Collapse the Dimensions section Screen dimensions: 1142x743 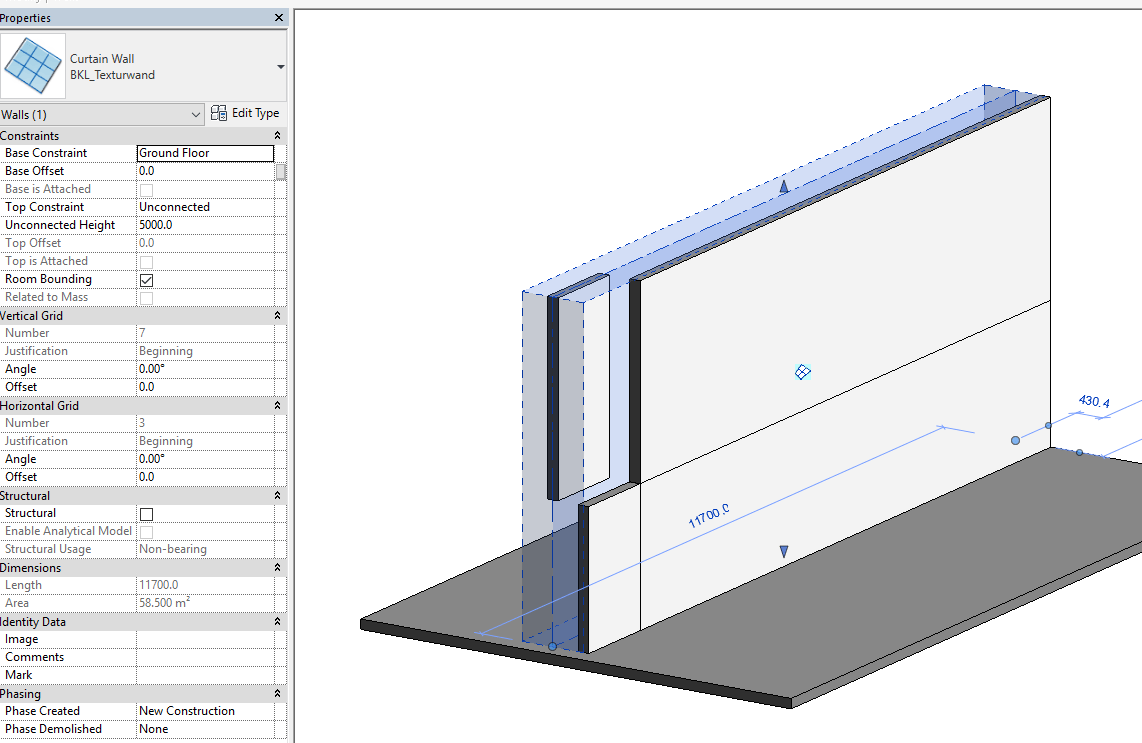(x=277, y=567)
